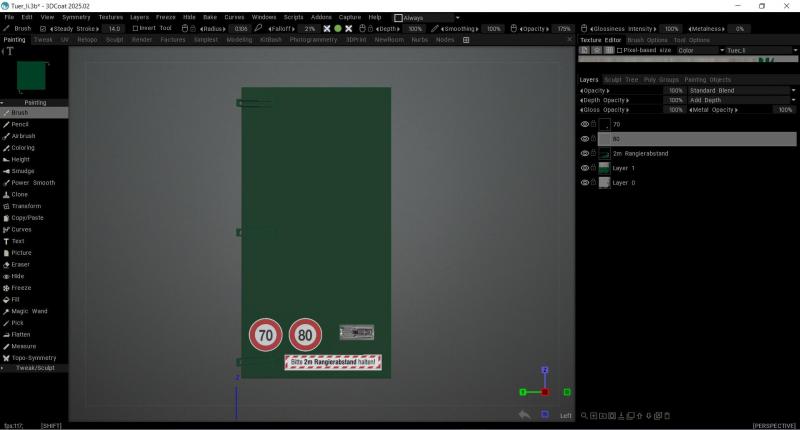Click the Tweak/Sculpt section header
Screen dimensions: 800x430
(35, 368)
